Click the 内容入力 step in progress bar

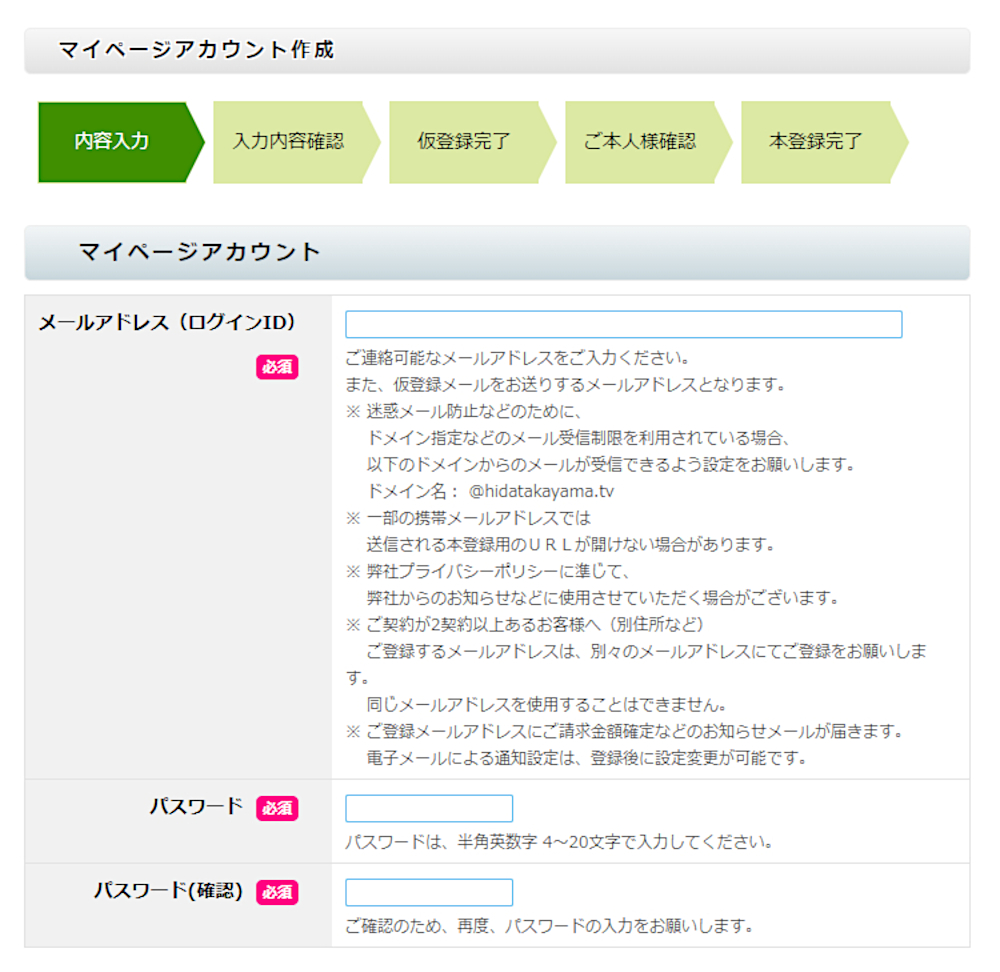(x=112, y=142)
